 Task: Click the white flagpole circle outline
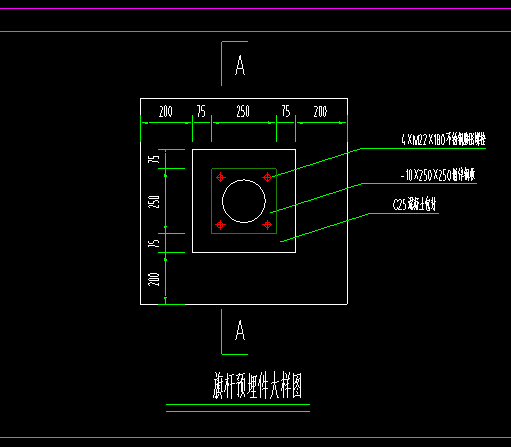tap(244, 201)
